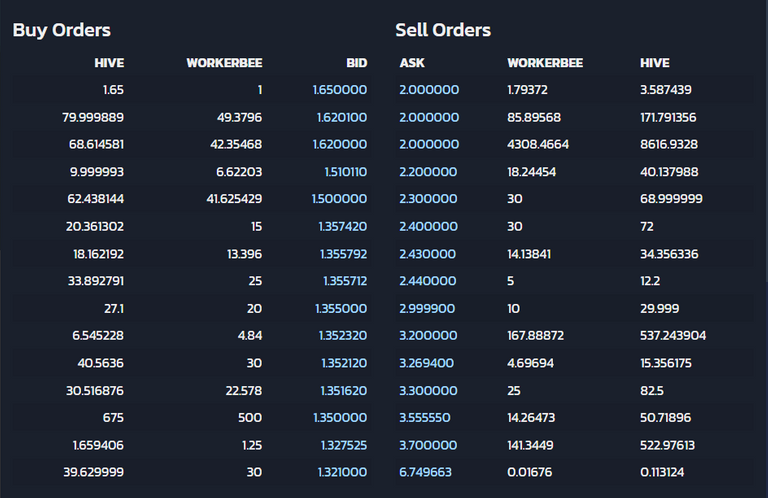This screenshot has height=498, width=768.
Task: Select the 3.555550 ask price
Action: 425,418
